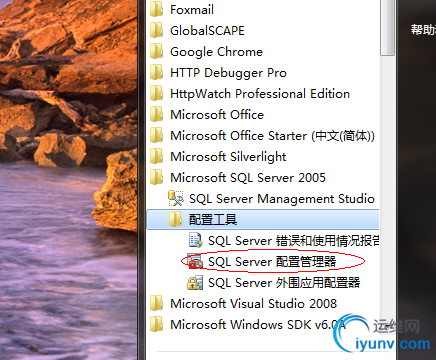The width and height of the screenshot is (436, 360).
Task: Expand Microsoft Visual Studio 2008 group
Action: [254, 304]
